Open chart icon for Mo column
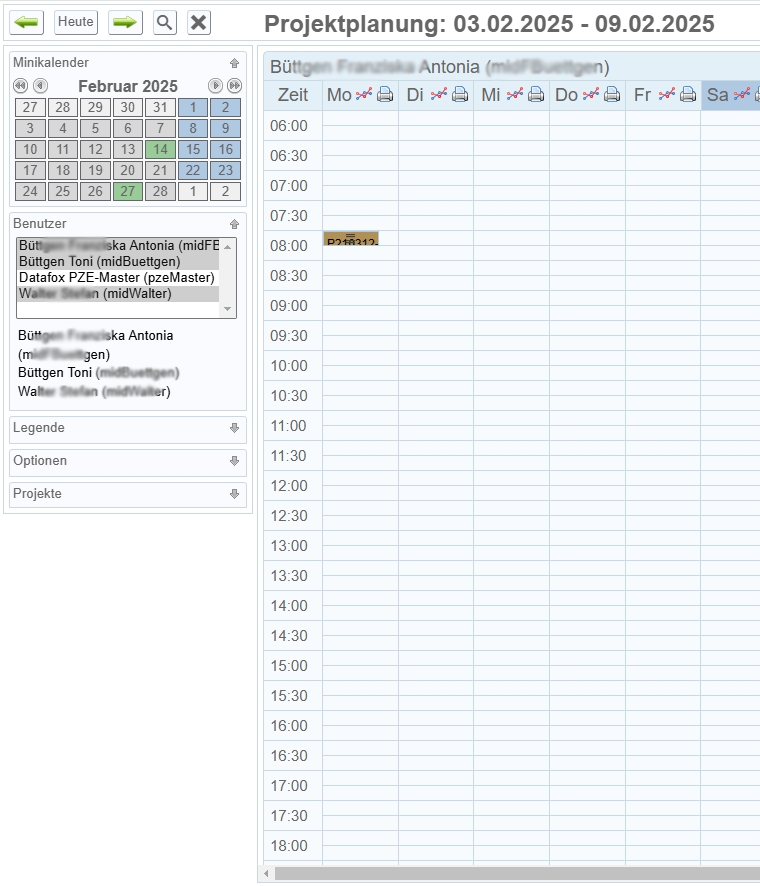Viewport: 760px width, 886px height. (x=364, y=94)
